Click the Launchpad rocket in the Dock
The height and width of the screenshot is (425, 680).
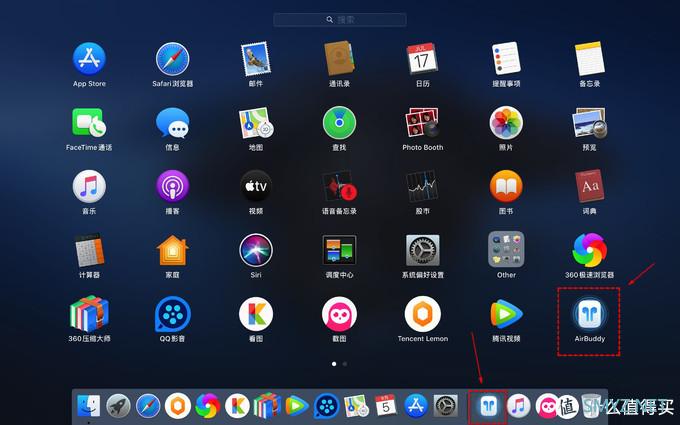click(x=118, y=406)
